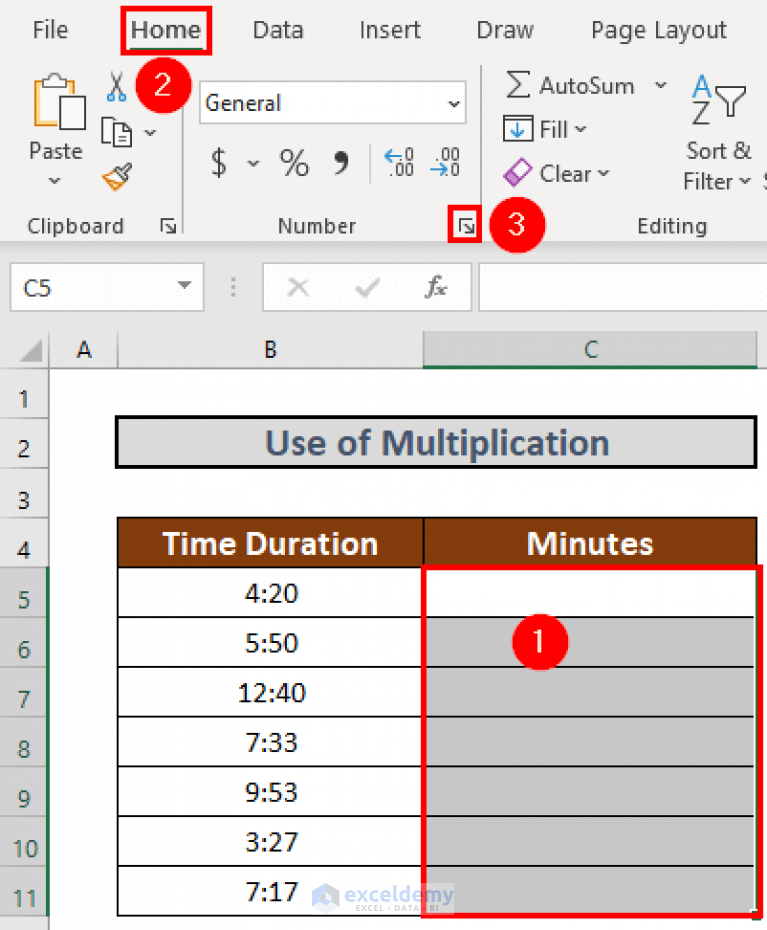Switch to the Data tab
Screen dimensions: 767x930
[278, 30]
